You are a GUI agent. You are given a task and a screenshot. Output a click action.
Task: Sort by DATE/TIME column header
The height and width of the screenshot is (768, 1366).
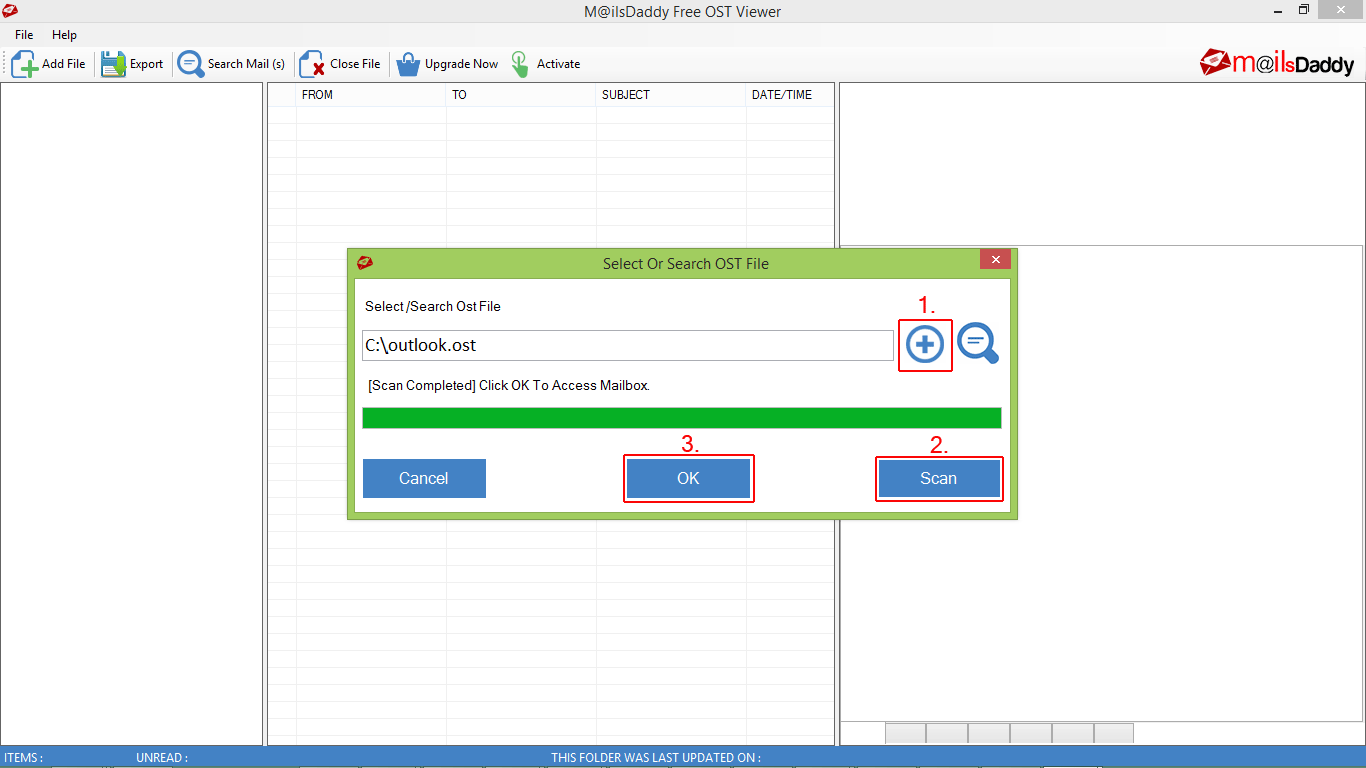click(790, 95)
